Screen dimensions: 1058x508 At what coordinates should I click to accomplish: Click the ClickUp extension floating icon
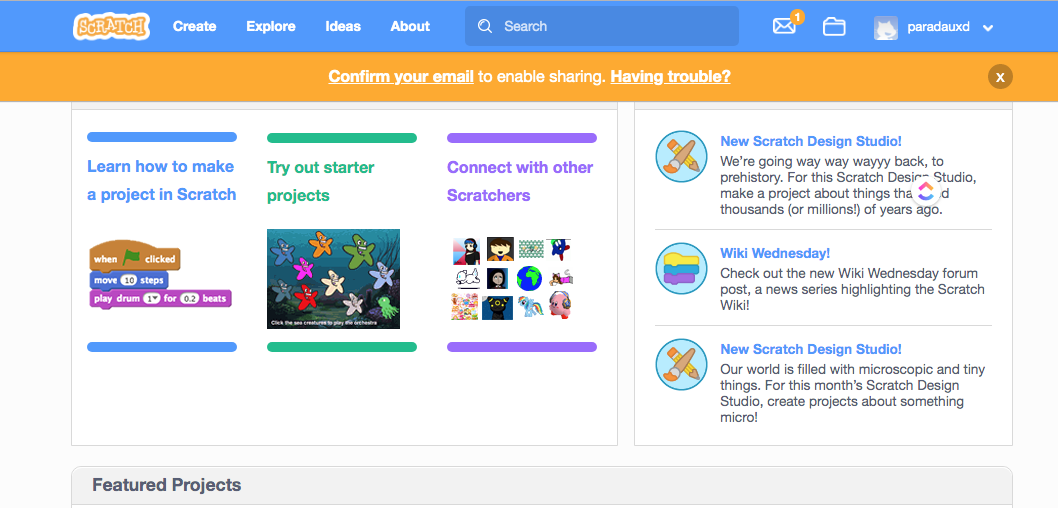(926, 190)
